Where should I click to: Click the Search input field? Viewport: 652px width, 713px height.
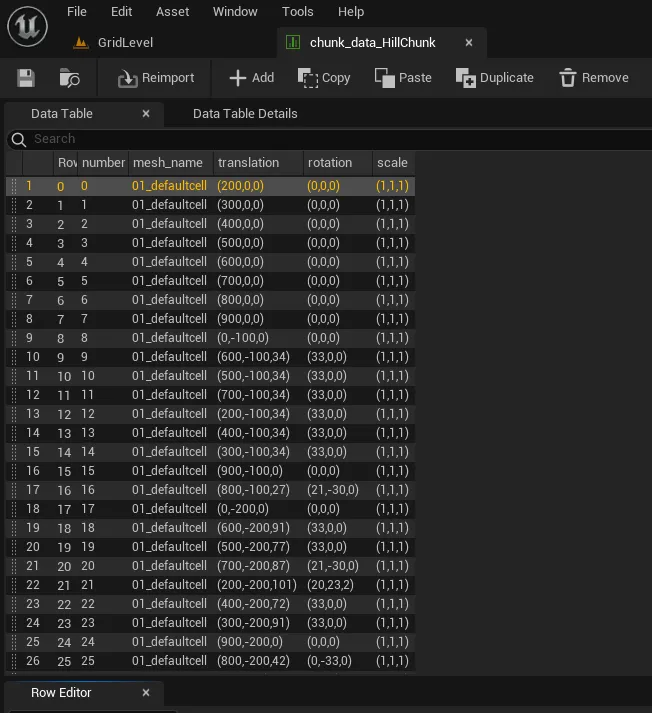pos(336,139)
